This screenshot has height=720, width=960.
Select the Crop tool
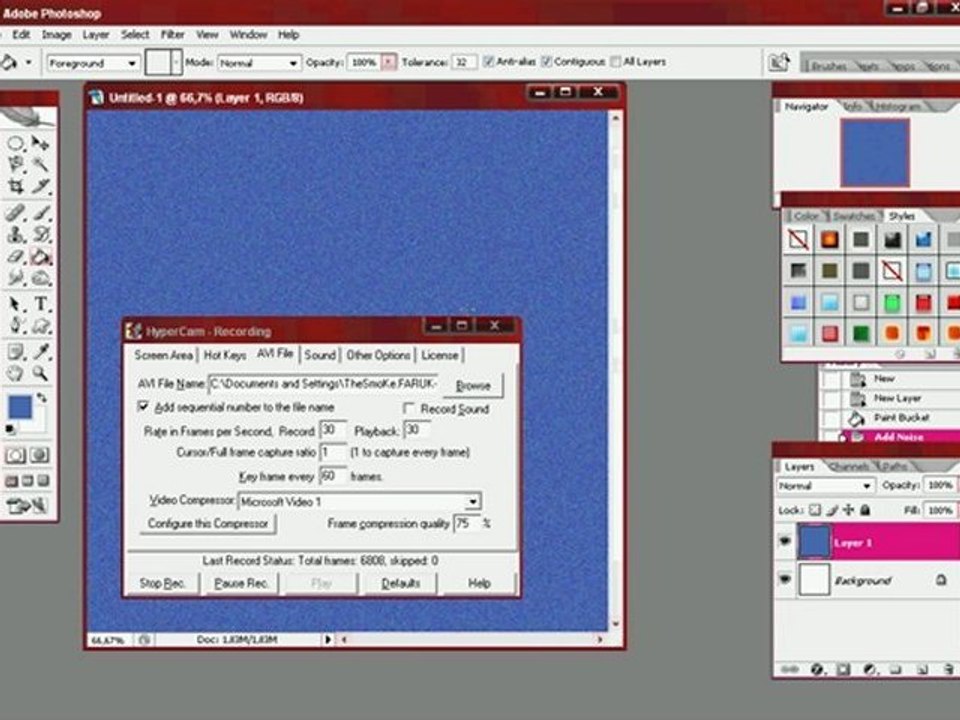click(15, 186)
